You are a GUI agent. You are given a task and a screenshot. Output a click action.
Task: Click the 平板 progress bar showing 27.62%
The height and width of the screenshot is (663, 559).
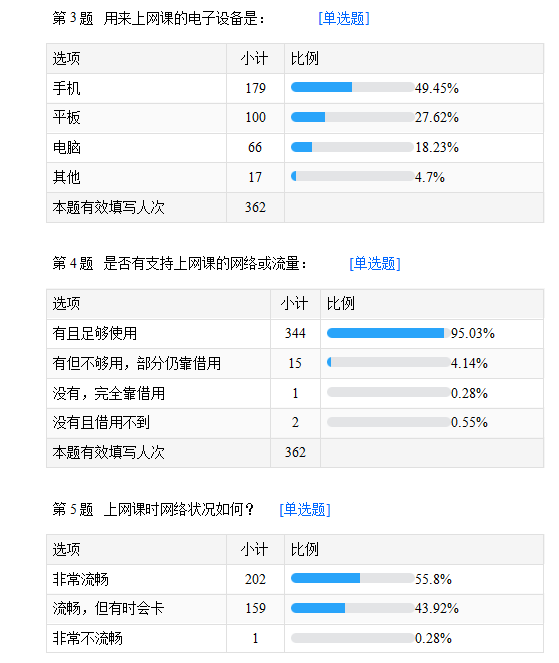point(352,117)
